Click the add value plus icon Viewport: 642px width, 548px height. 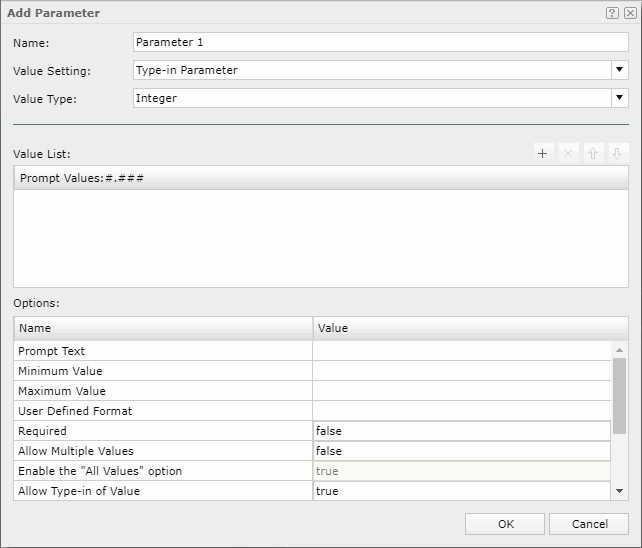point(543,154)
